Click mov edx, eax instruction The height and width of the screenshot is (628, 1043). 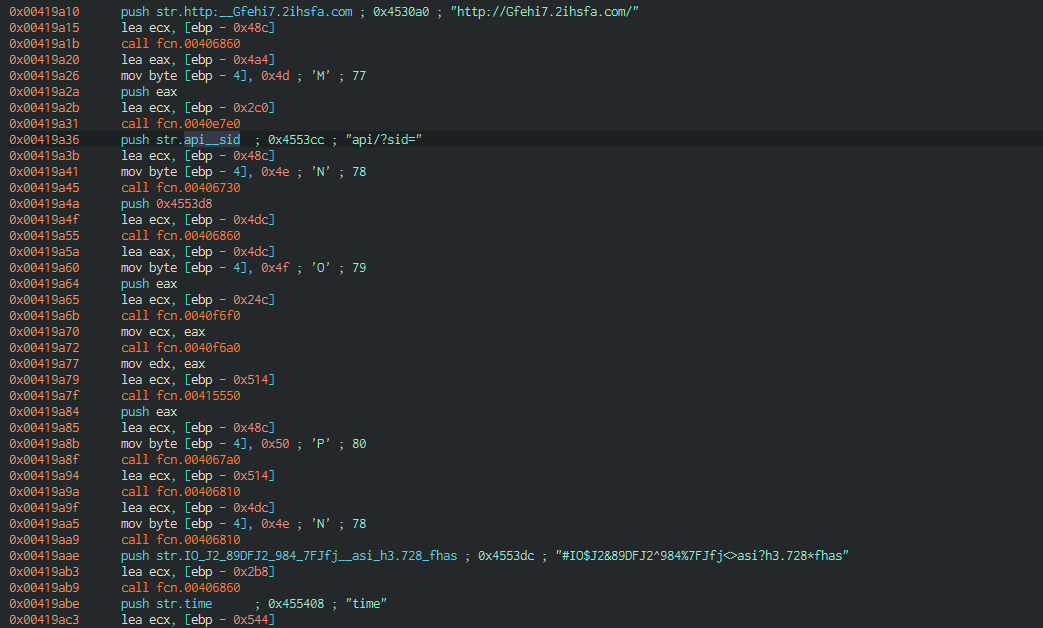[x=163, y=363]
